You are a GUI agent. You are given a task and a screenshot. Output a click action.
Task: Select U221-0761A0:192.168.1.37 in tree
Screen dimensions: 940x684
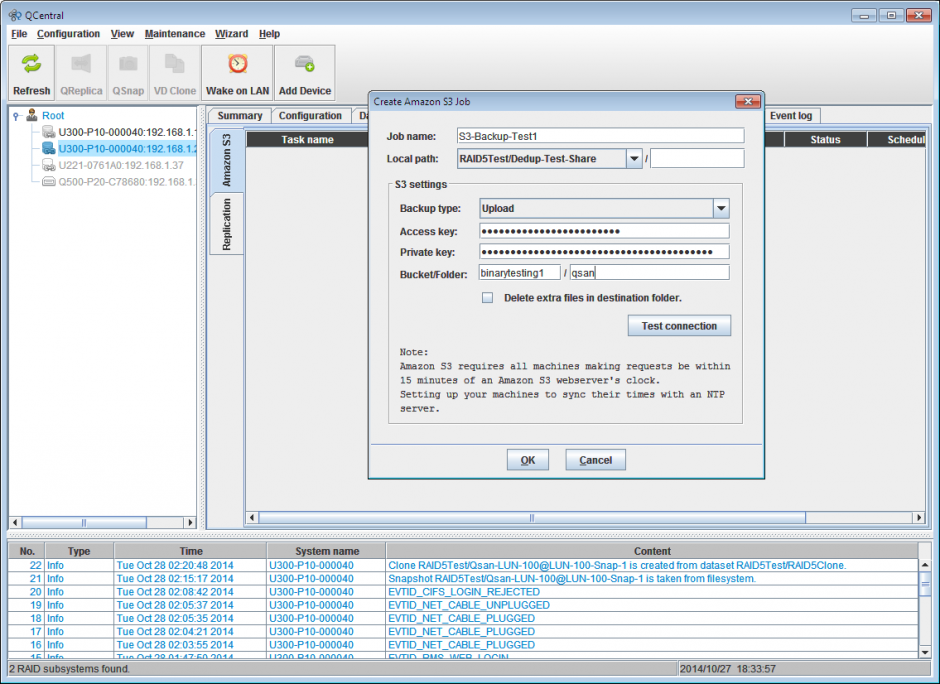click(x=120, y=165)
